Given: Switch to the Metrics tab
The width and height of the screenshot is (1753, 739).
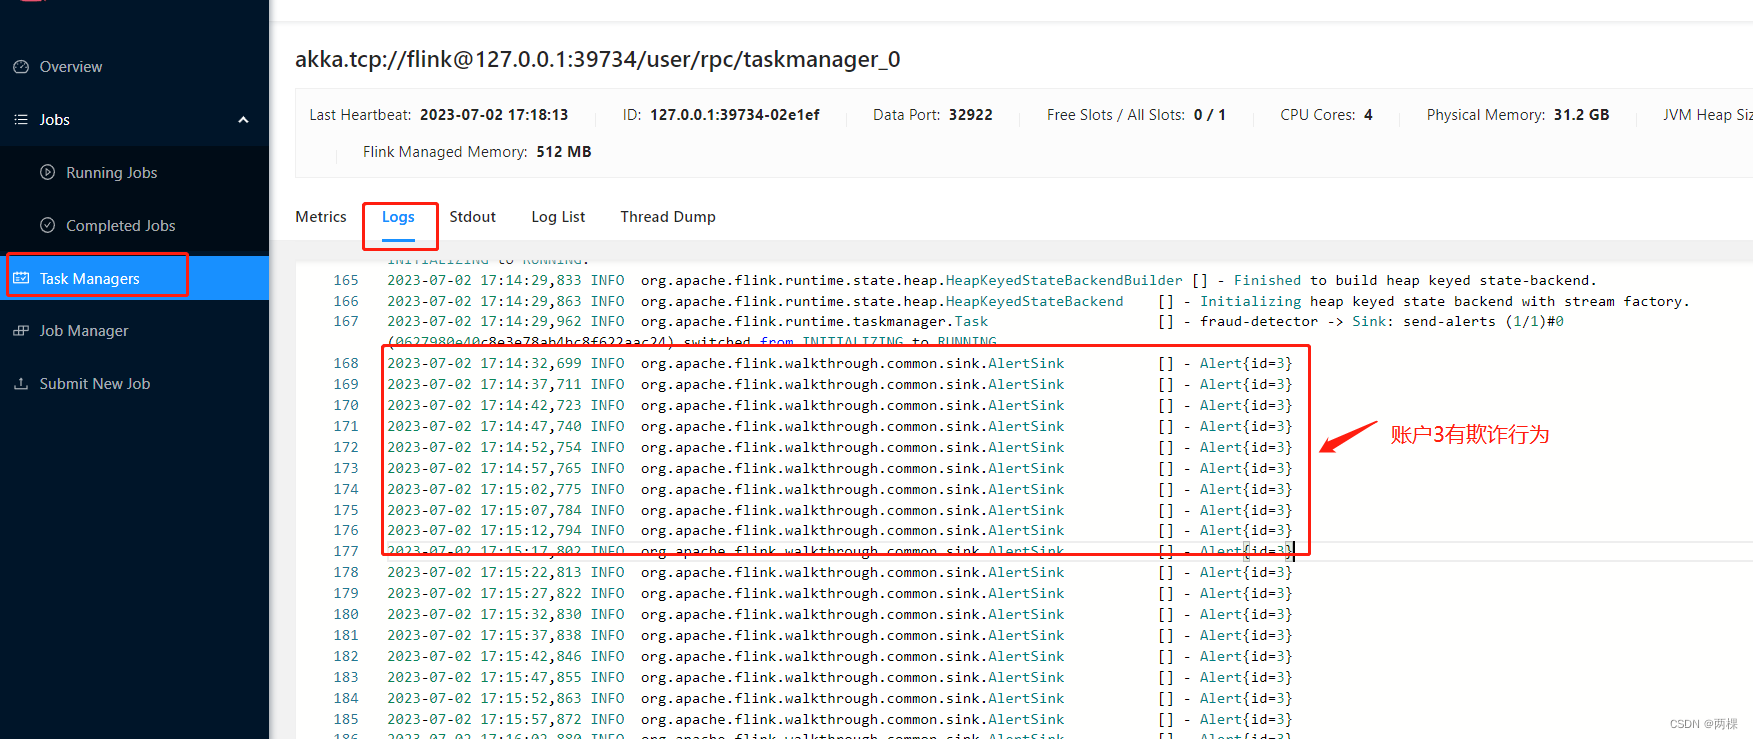Looking at the screenshot, I should pyautogui.click(x=321, y=217).
